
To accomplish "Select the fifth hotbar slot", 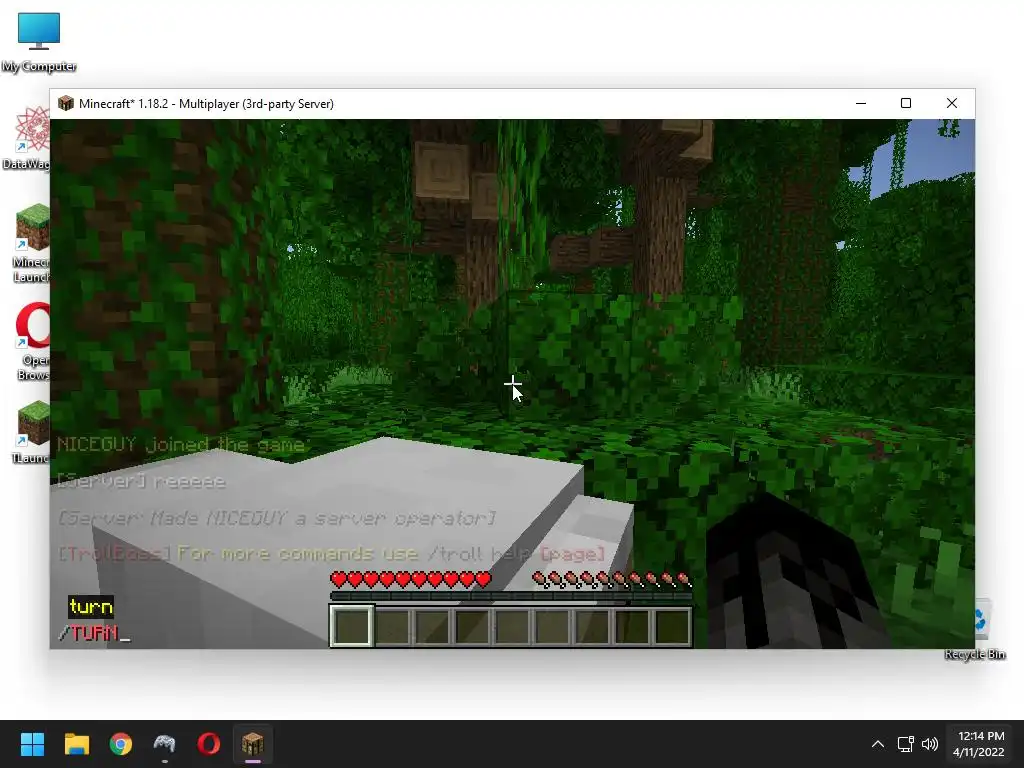I will tap(512, 626).
